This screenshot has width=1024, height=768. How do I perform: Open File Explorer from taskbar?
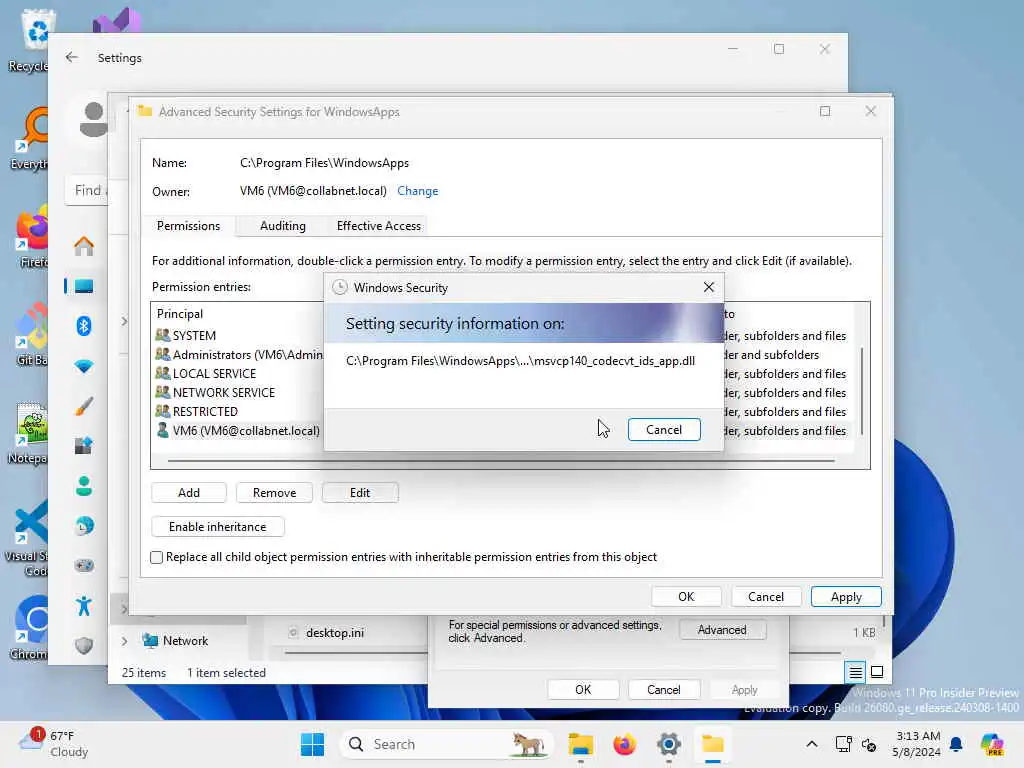[581, 744]
